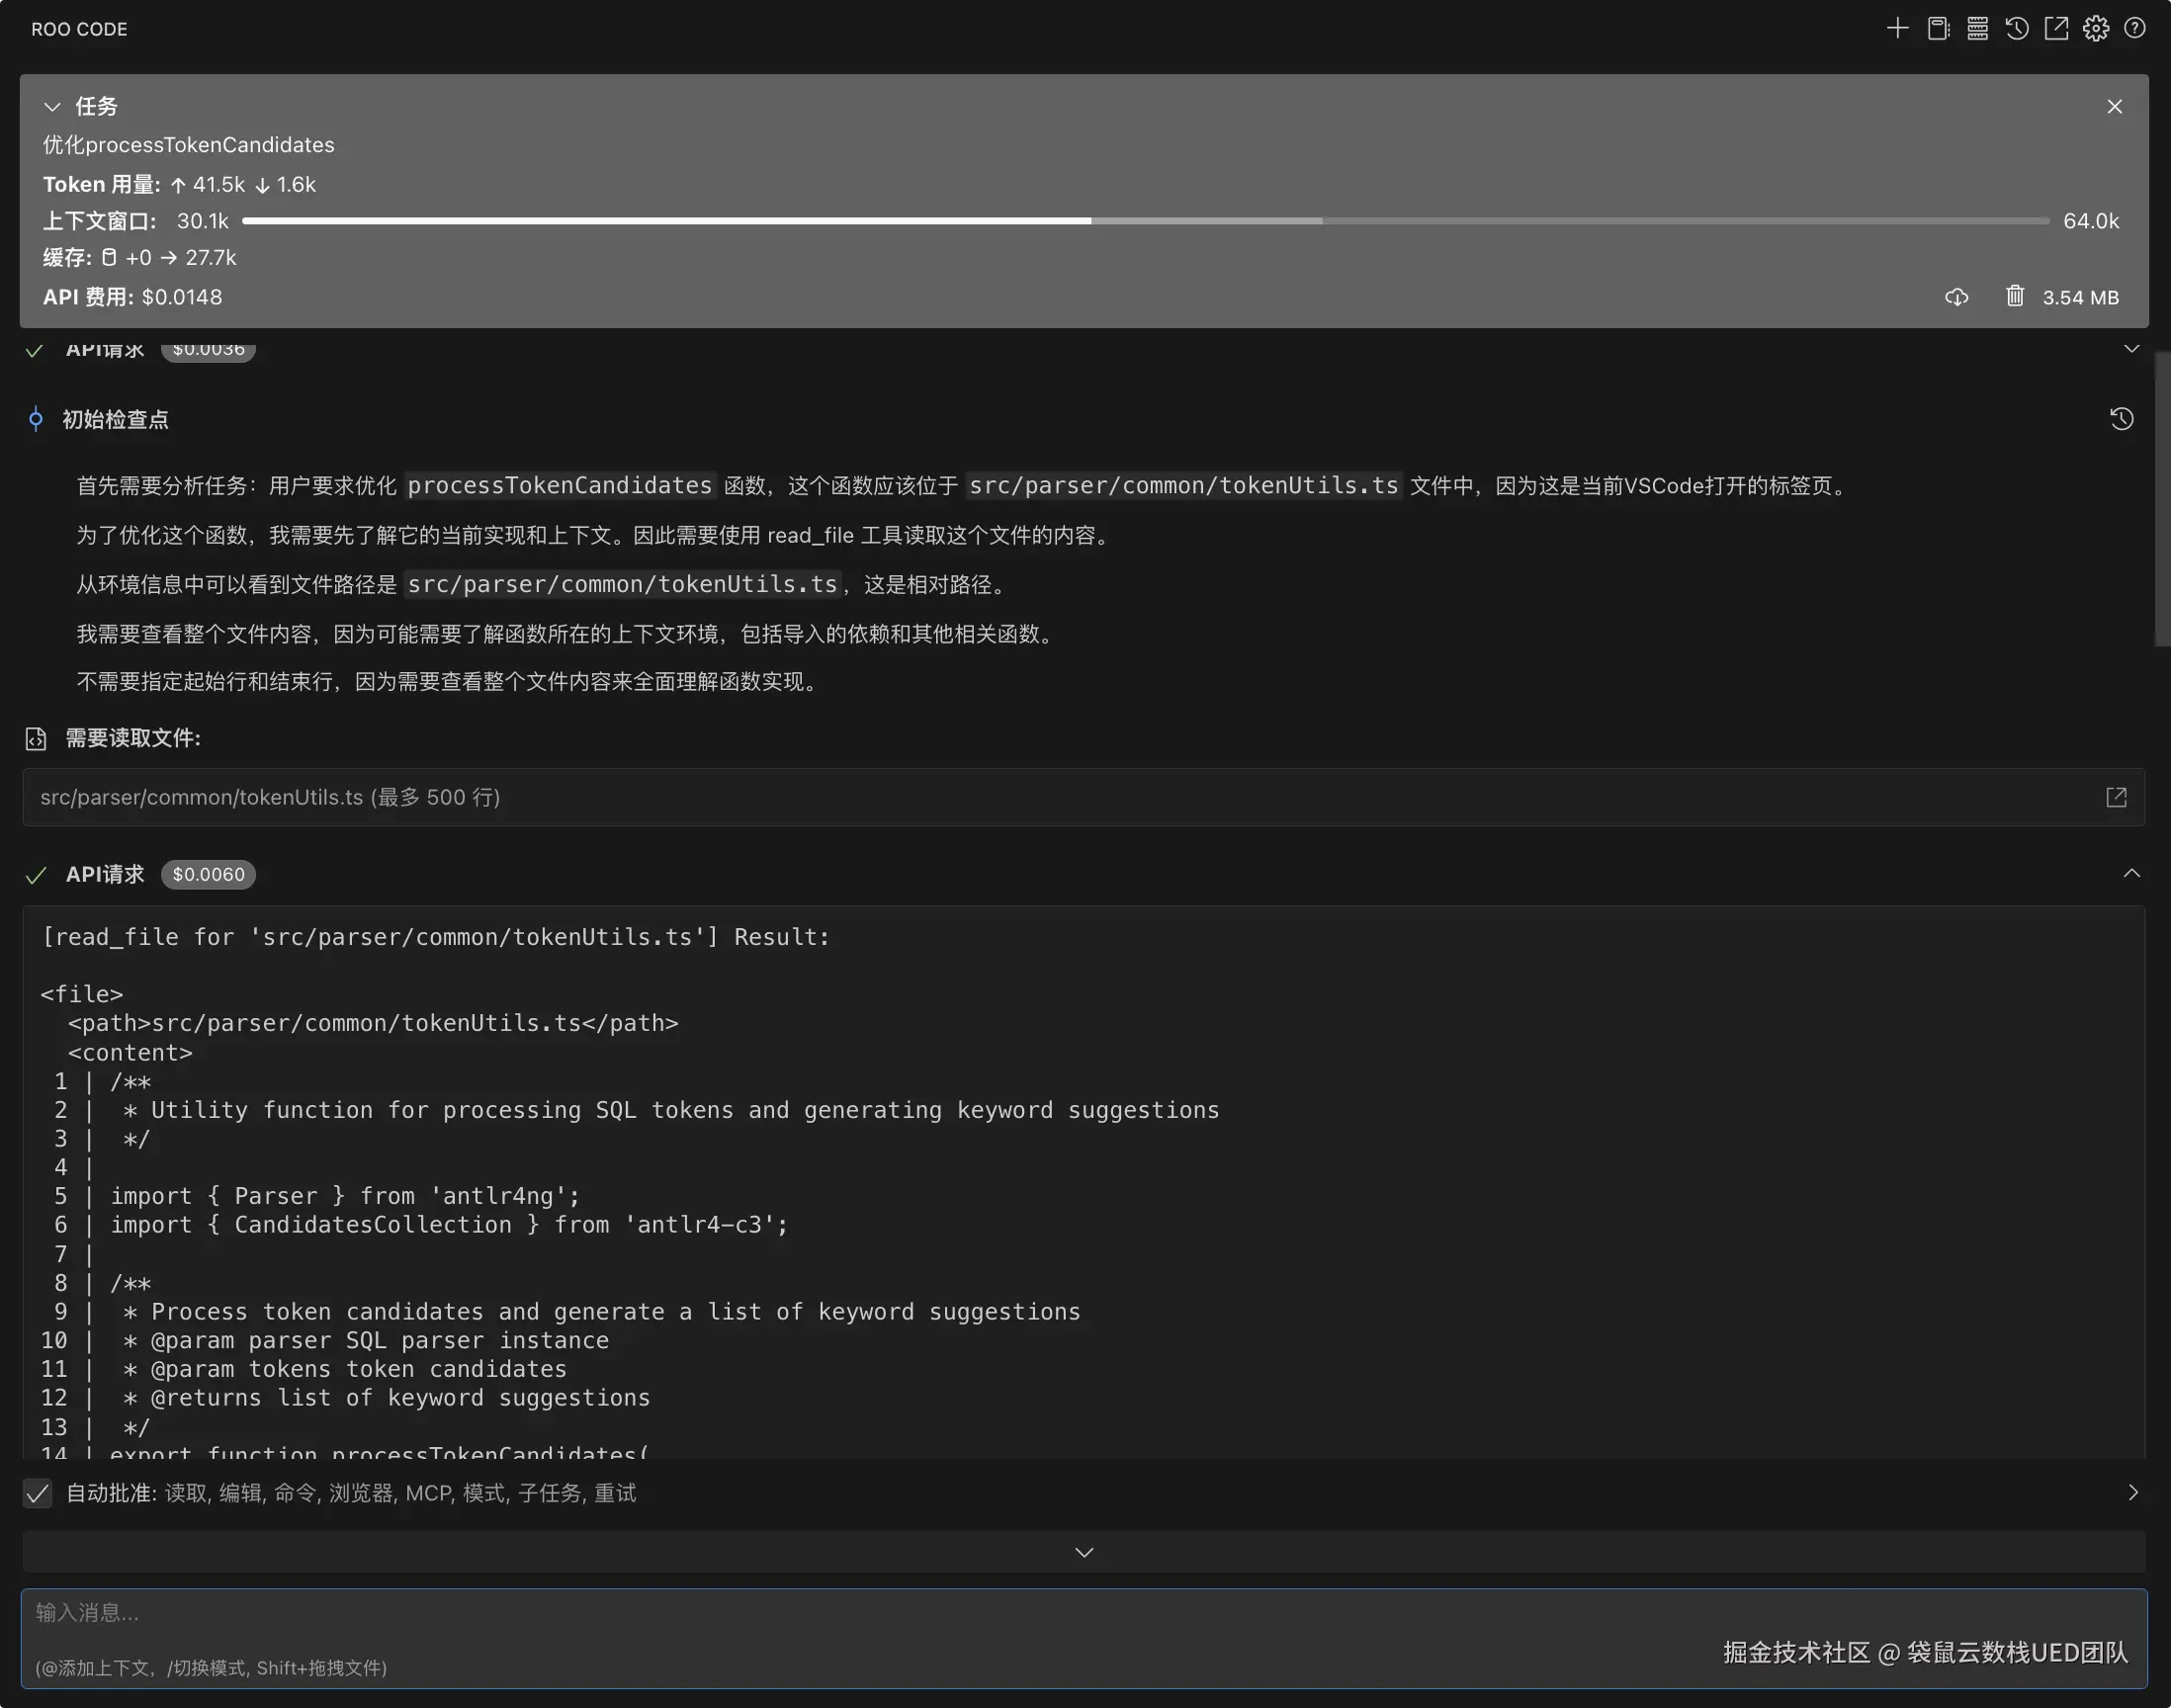Open the help question-mark icon
Screen dimensions: 2171x1708
click(2135, 28)
